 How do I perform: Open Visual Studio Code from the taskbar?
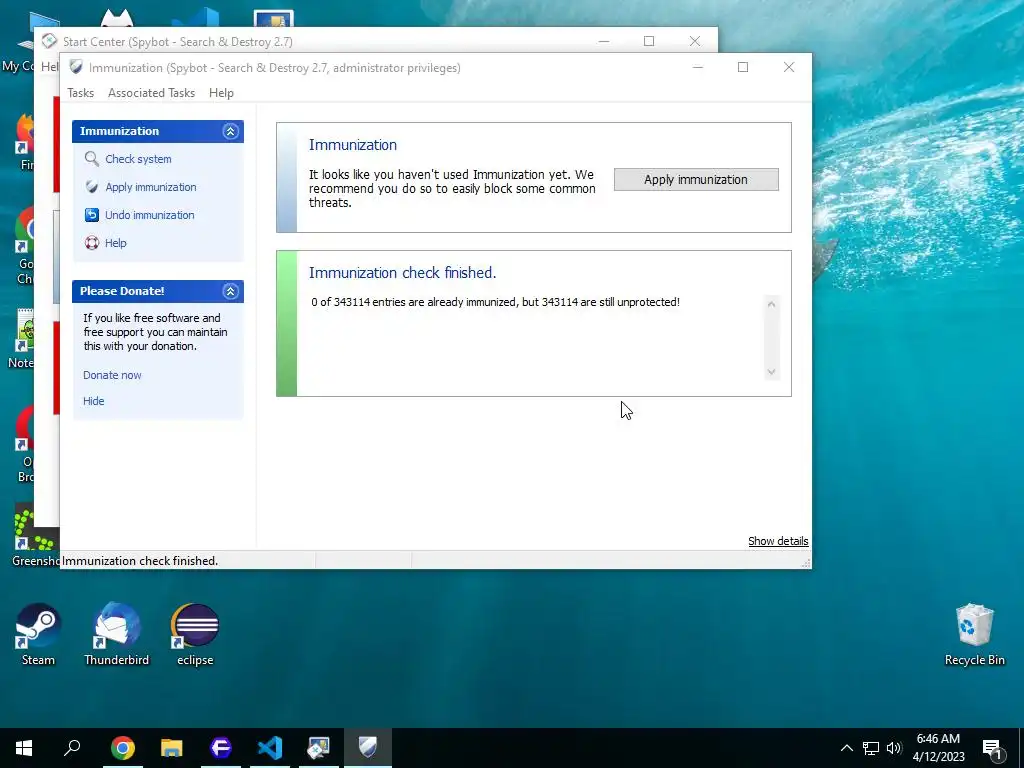270,748
